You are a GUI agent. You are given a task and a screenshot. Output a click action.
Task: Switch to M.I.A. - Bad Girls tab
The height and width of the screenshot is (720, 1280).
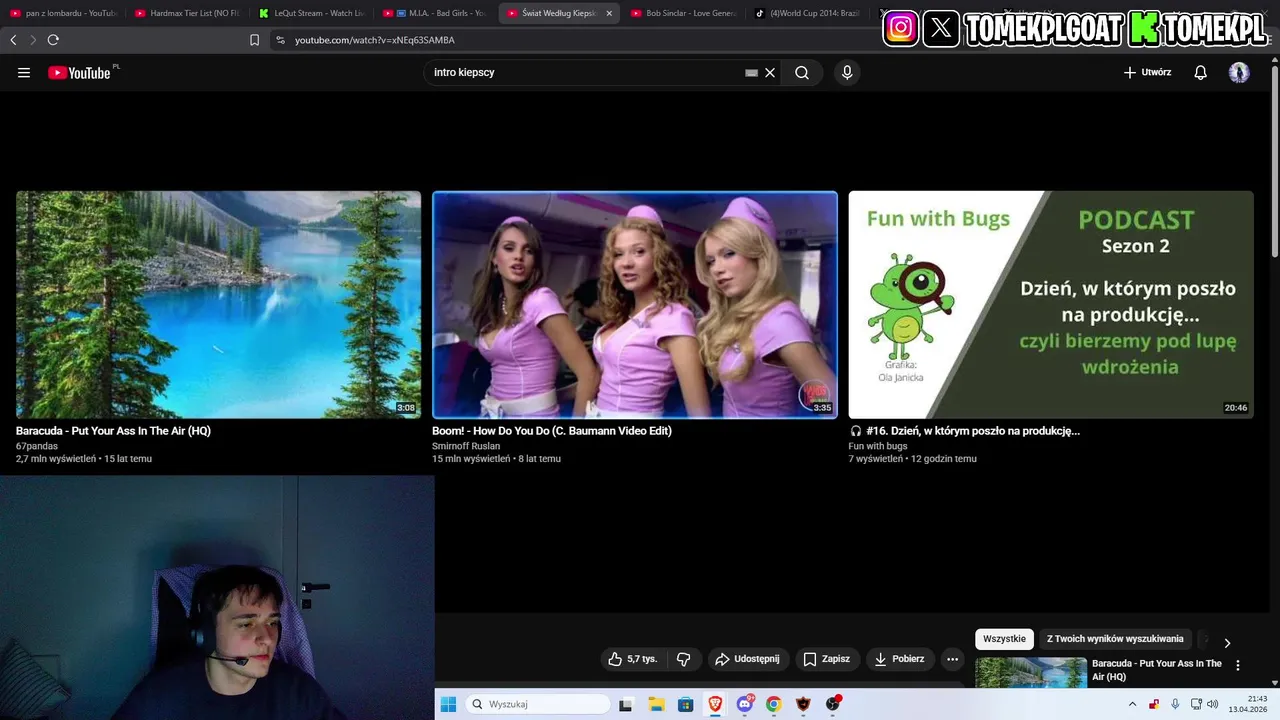click(x=435, y=13)
